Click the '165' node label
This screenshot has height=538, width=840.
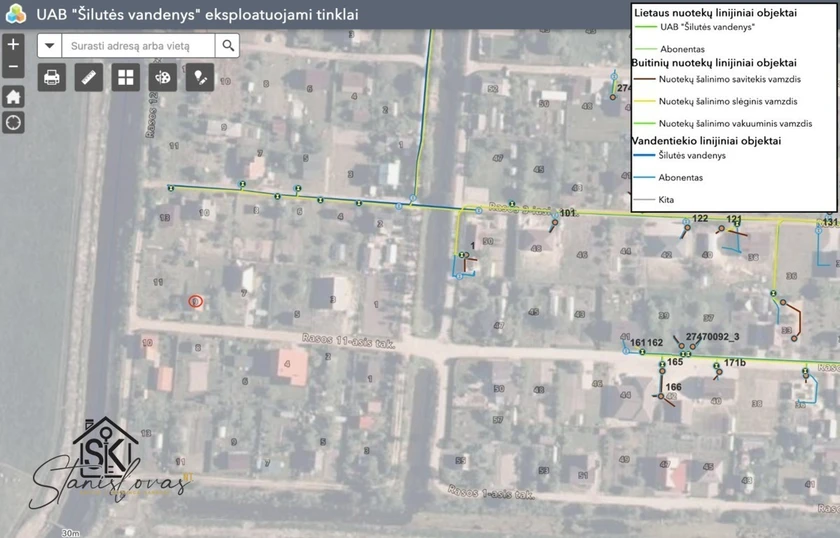coord(675,362)
